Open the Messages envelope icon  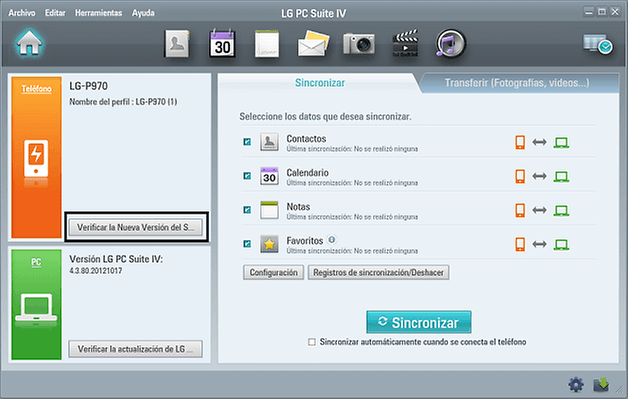313,44
